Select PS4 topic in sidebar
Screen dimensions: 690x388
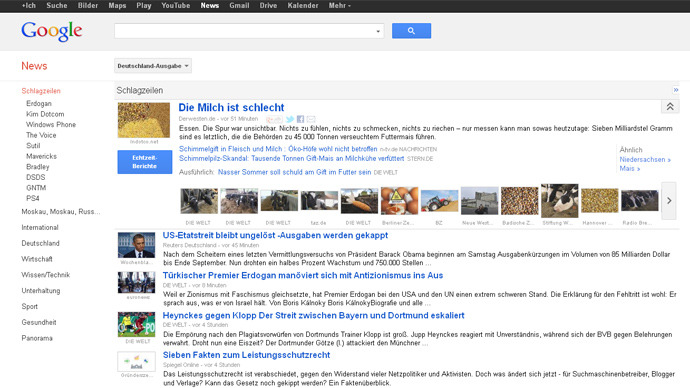point(33,198)
